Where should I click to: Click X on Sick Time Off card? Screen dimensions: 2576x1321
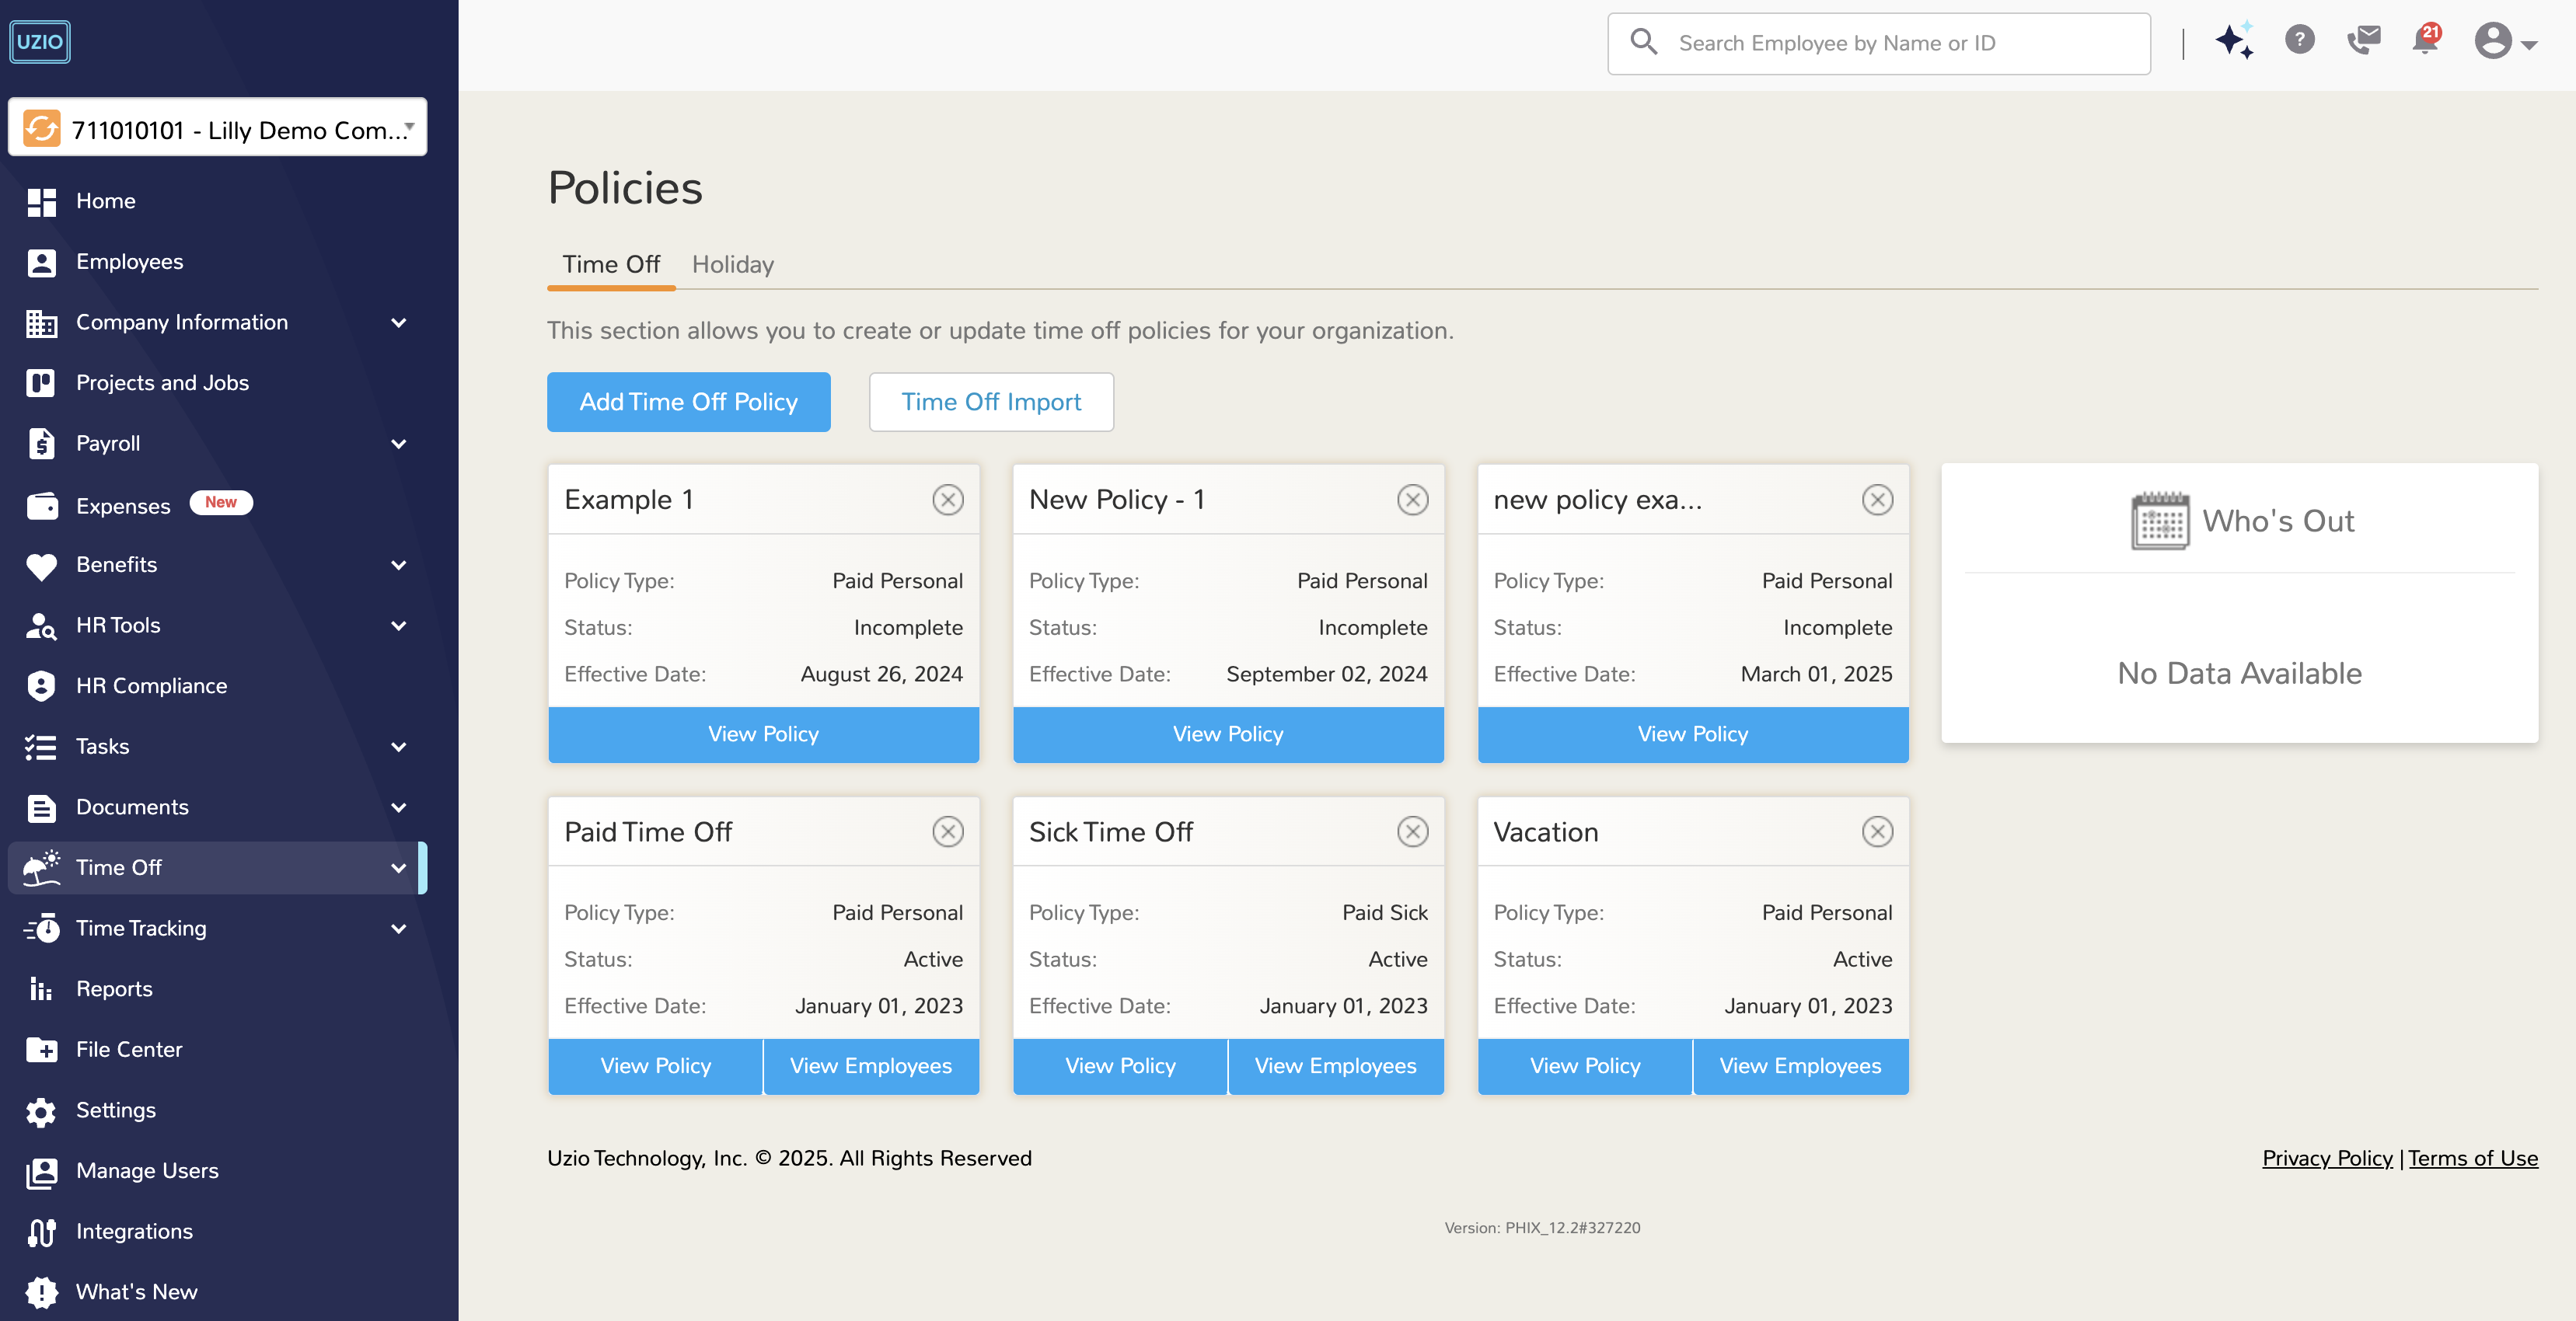[x=1412, y=831]
